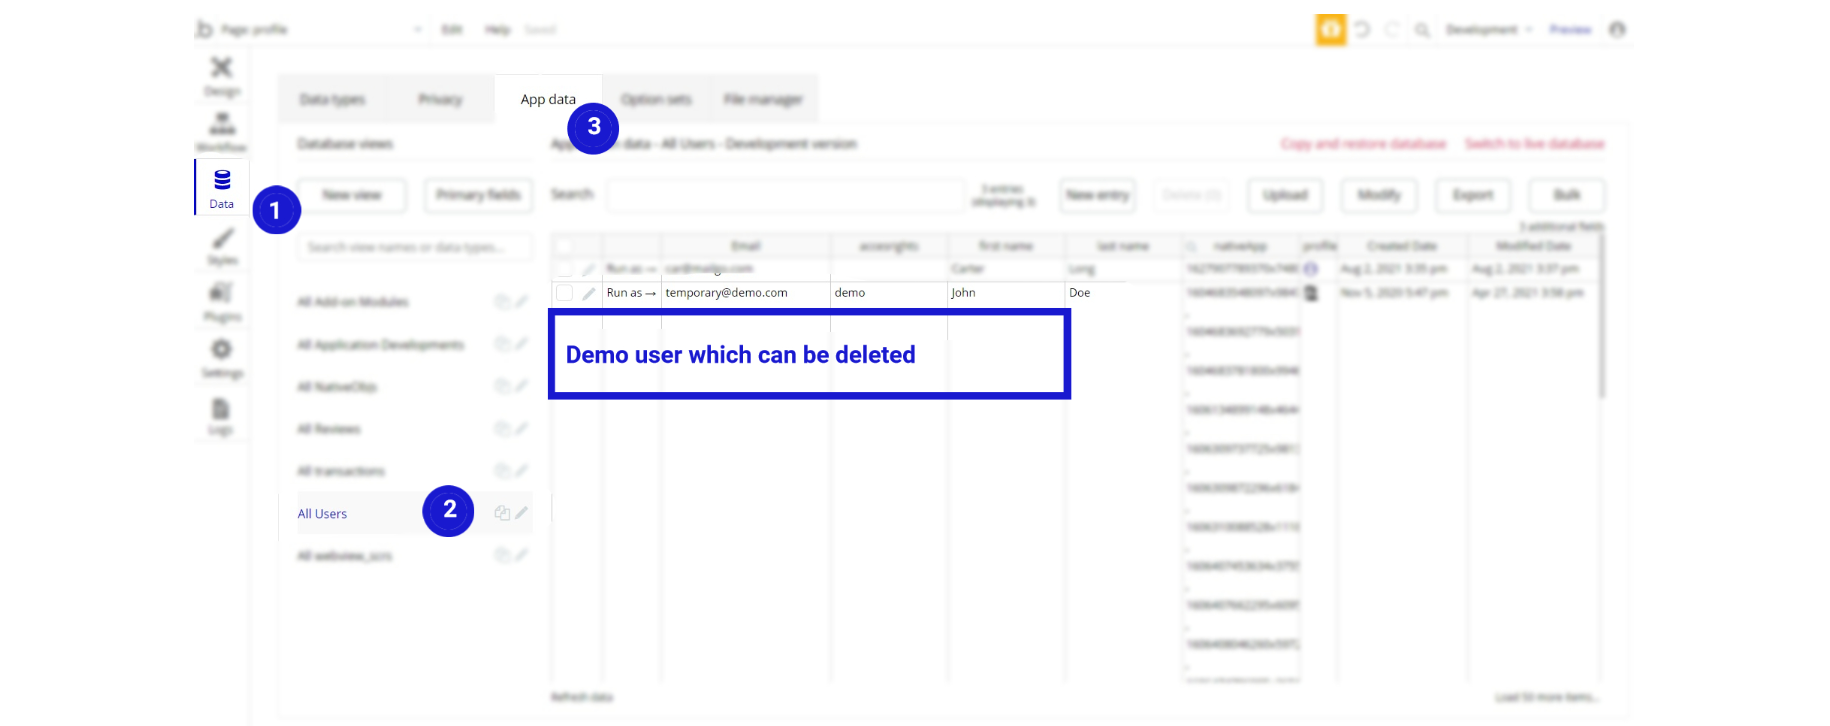
Task: Open the Design section in the sidebar
Action: [x=222, y=76]
